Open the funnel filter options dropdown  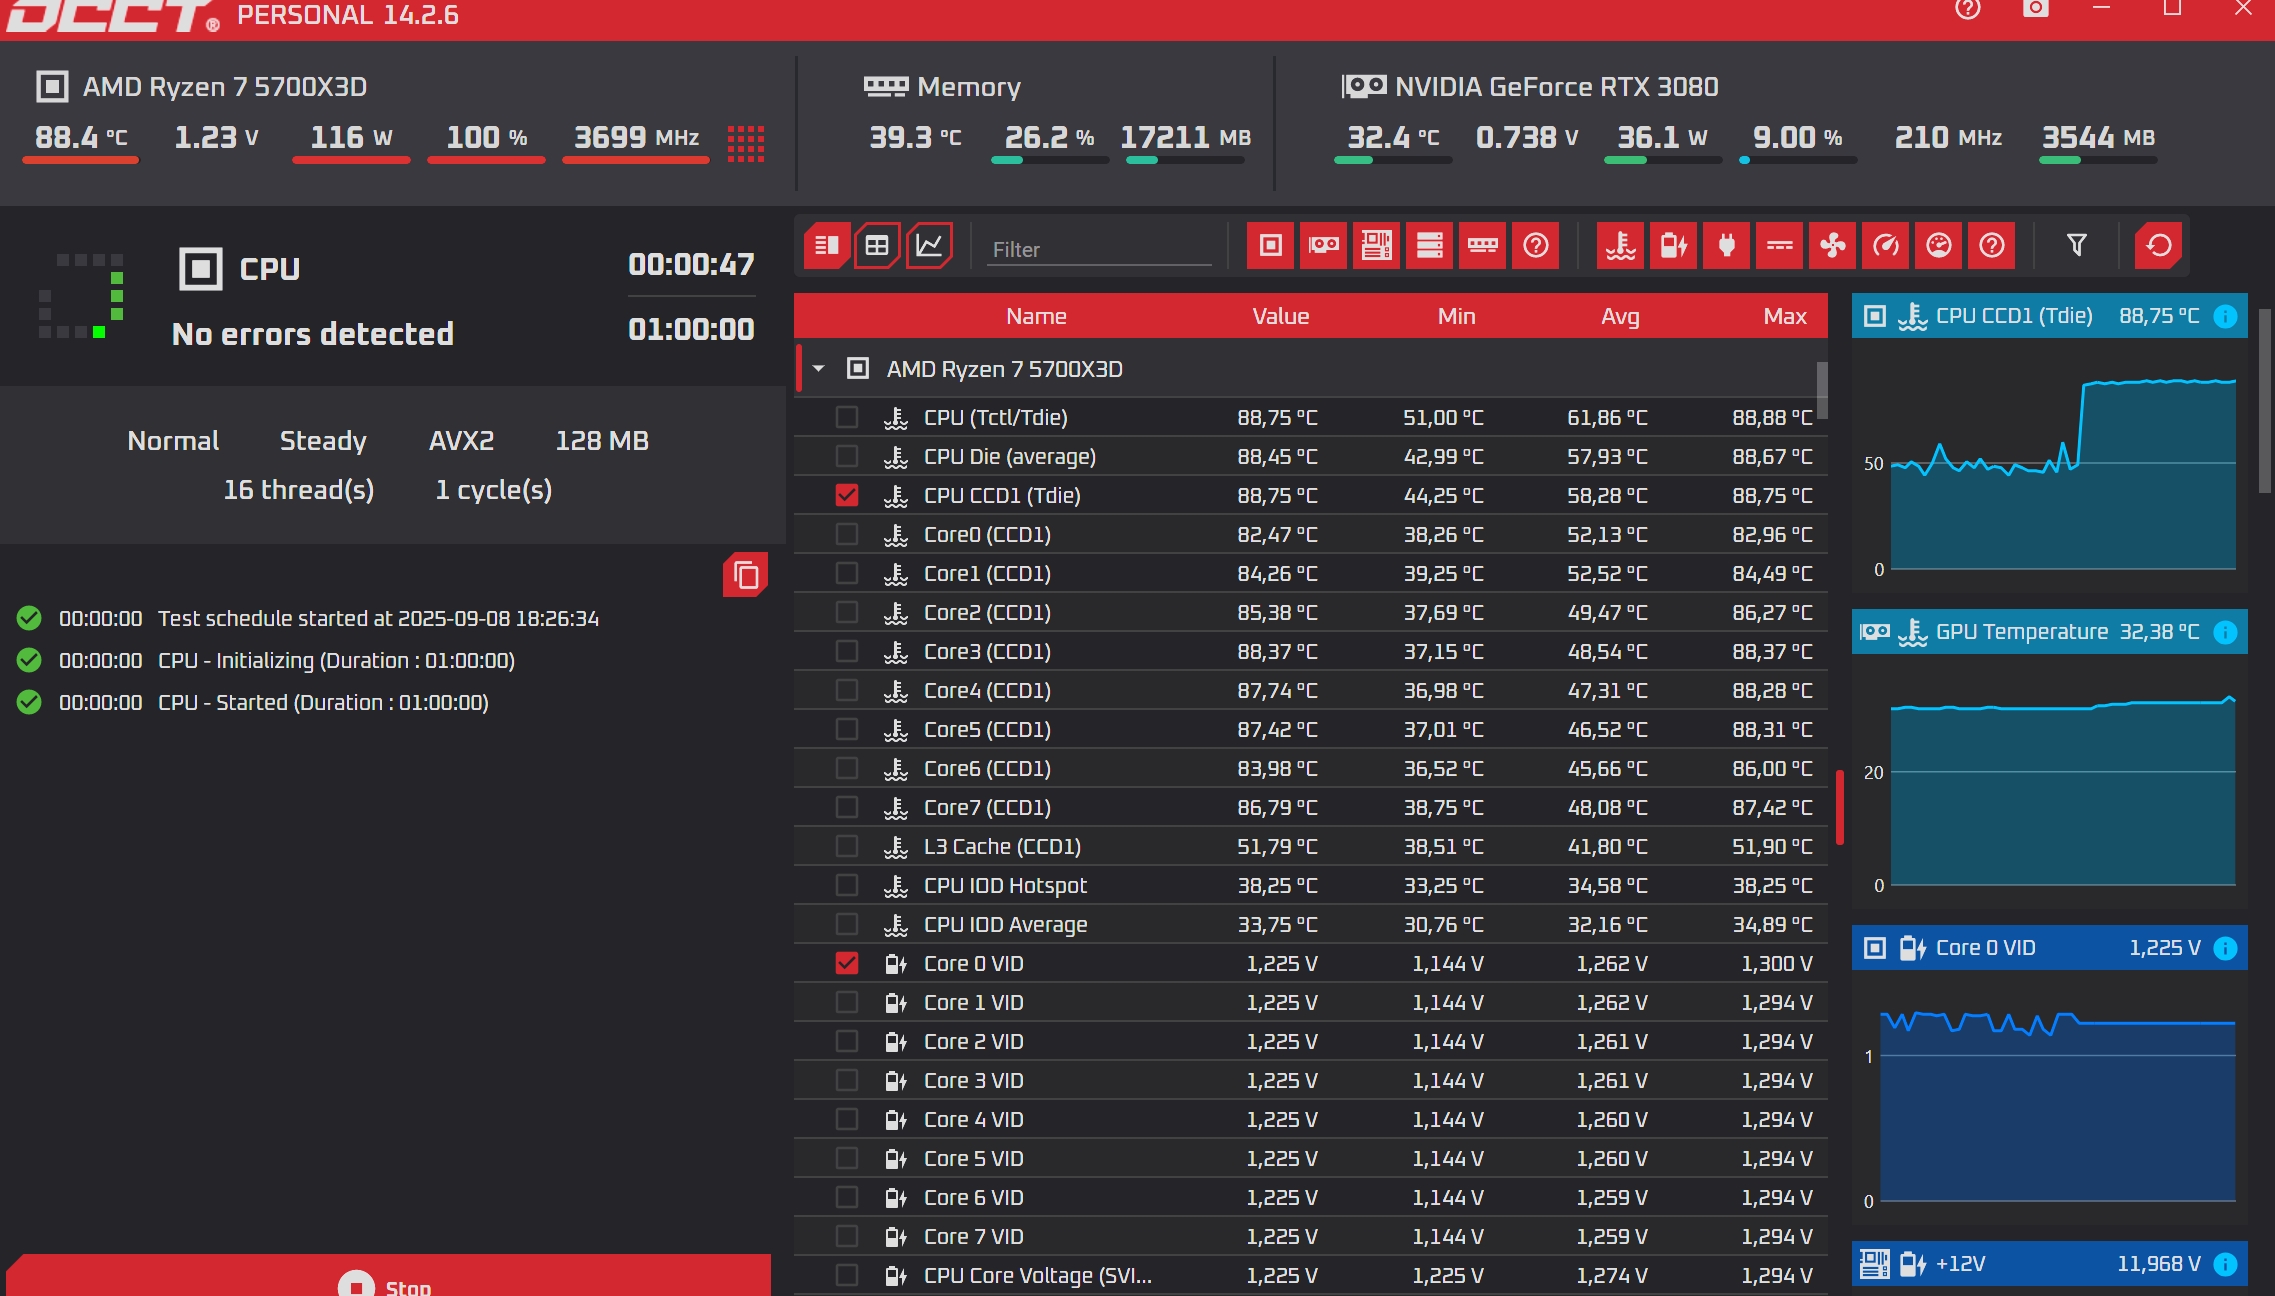2076,246
